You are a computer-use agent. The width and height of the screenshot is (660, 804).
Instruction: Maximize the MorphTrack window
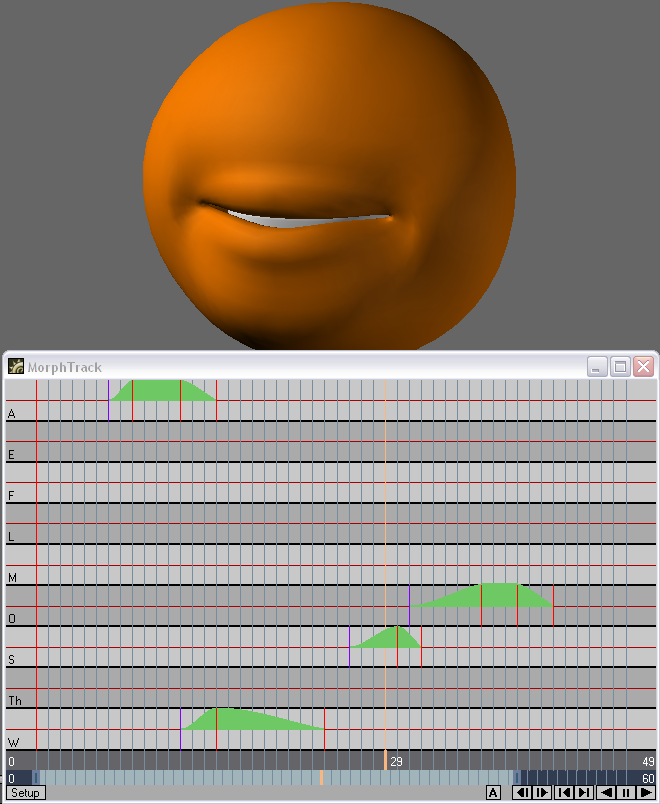tap(620, 367)
